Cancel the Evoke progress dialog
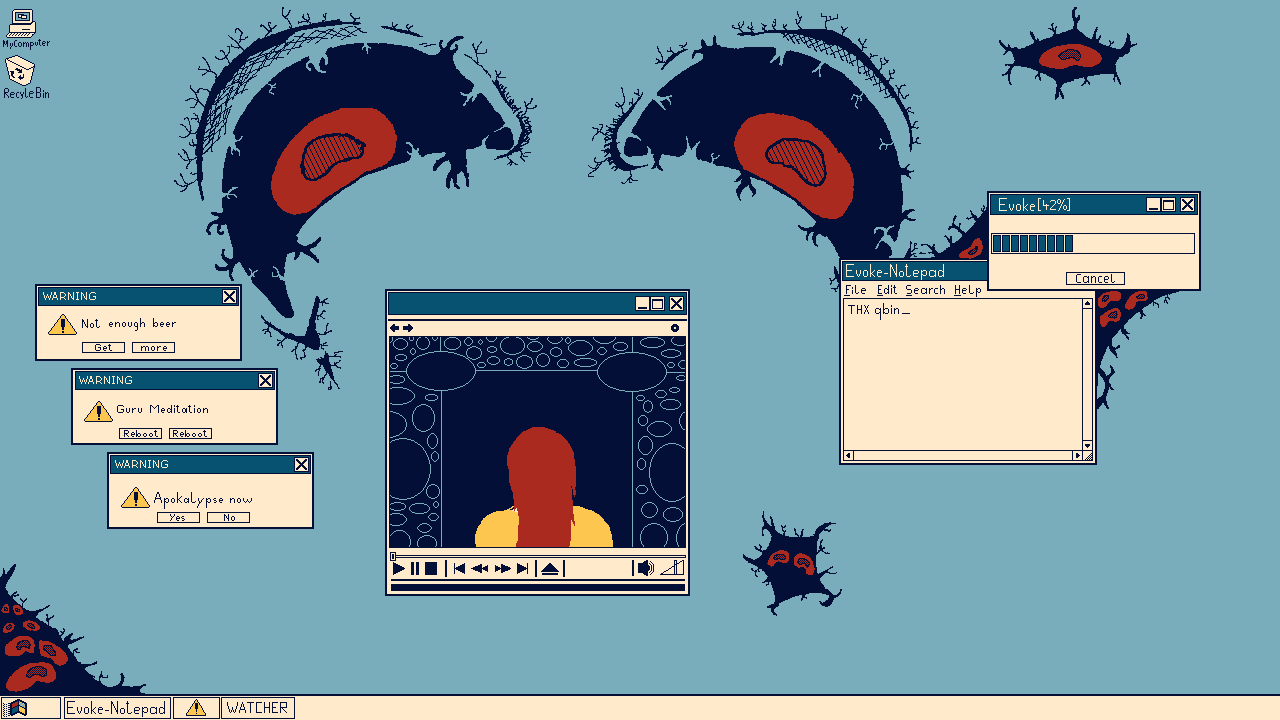Image resolution: width=1280 pixels, height=720 pixels. click(1095, 279)
